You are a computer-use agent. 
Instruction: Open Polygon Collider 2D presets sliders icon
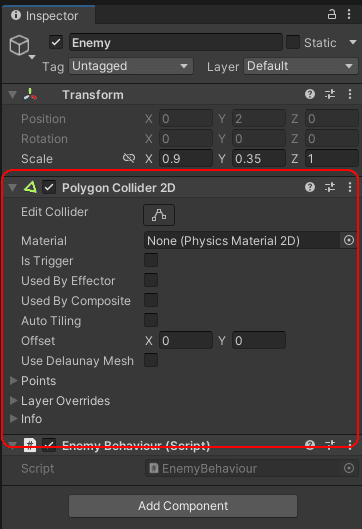click(330, 187)
